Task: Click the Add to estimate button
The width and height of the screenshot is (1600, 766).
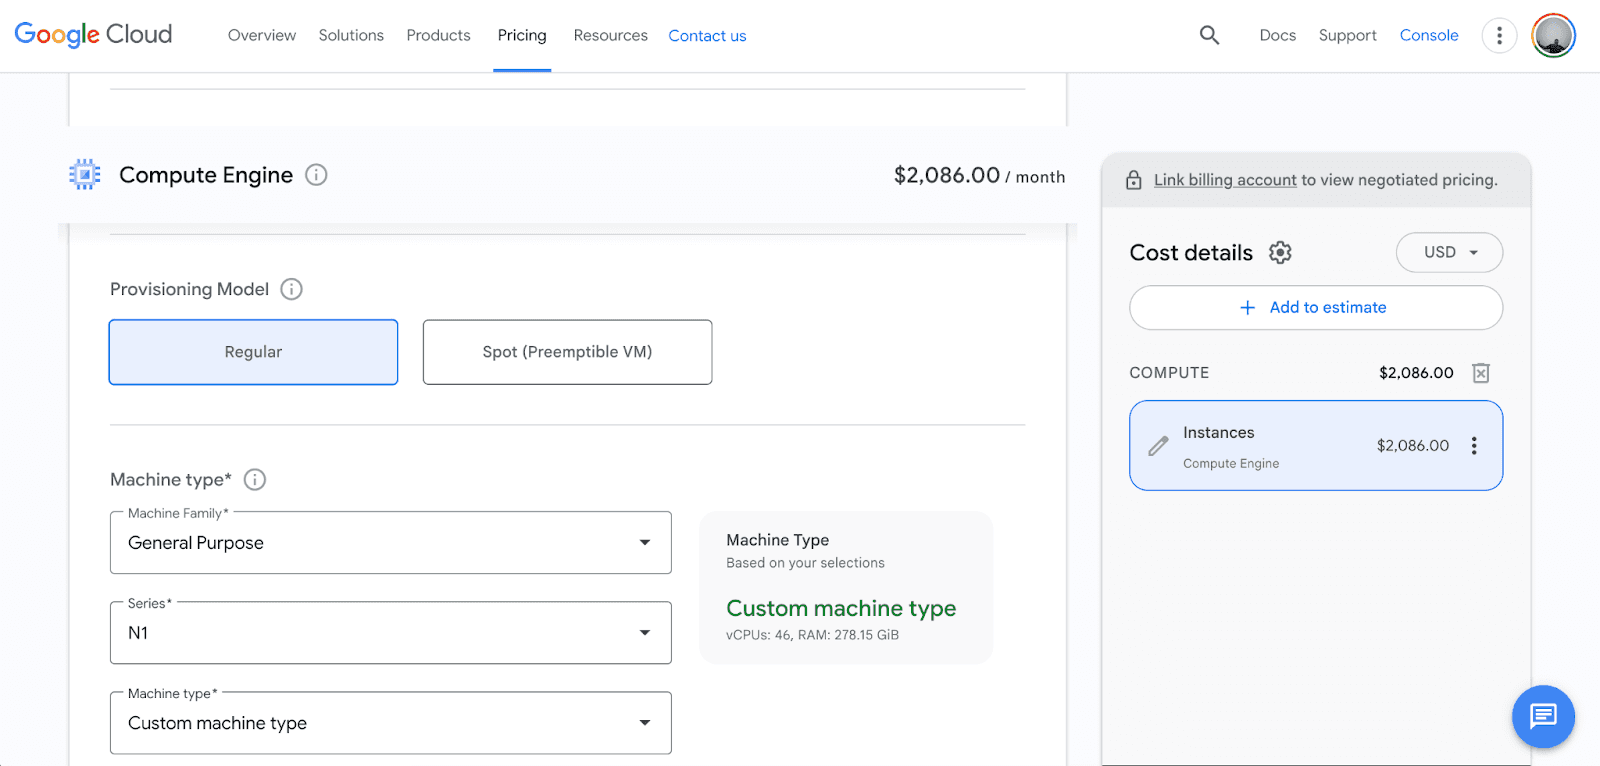Action: point(1315,308)
